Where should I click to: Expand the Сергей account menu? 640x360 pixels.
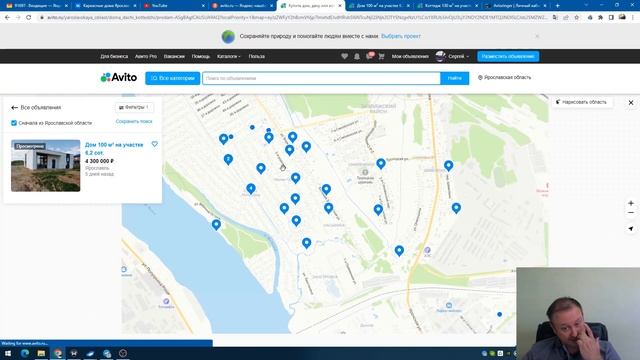click(458, 56)
